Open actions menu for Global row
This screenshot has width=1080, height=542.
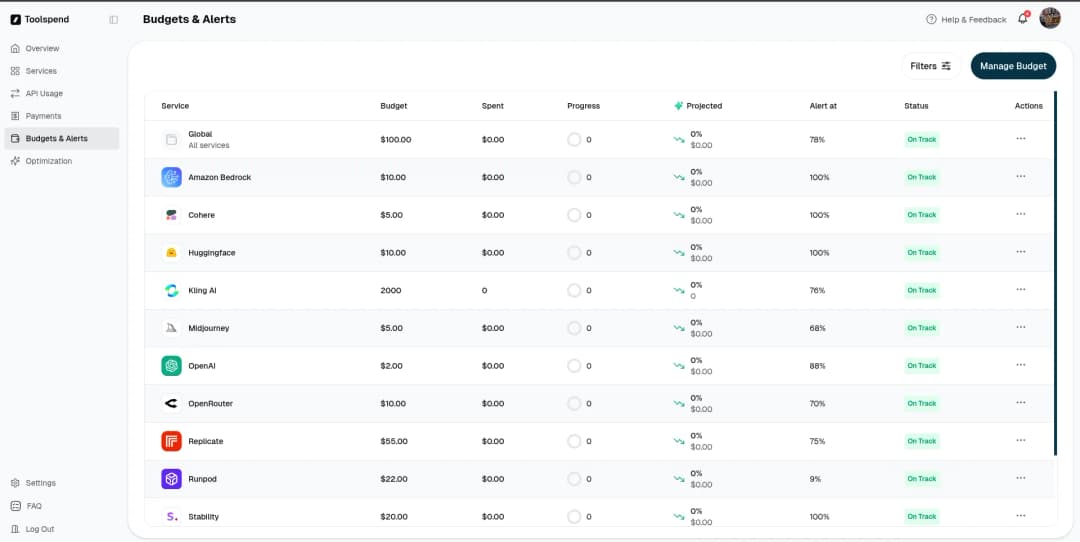coord(1020,139)
